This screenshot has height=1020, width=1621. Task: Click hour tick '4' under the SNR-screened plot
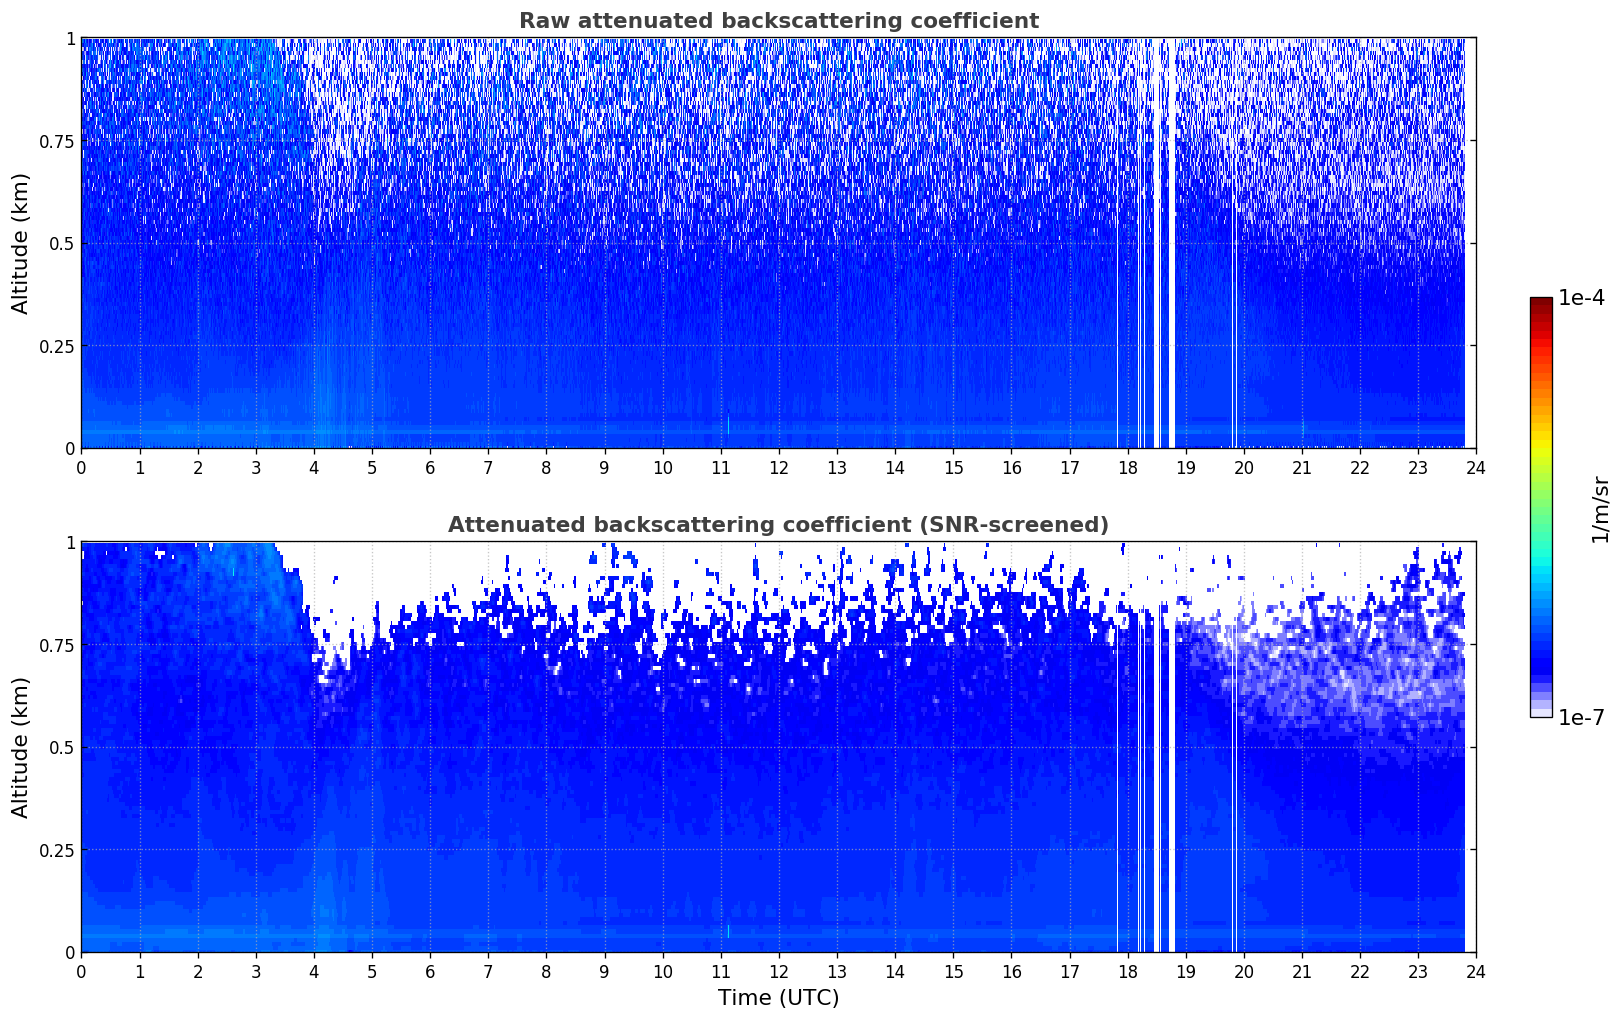314,971
